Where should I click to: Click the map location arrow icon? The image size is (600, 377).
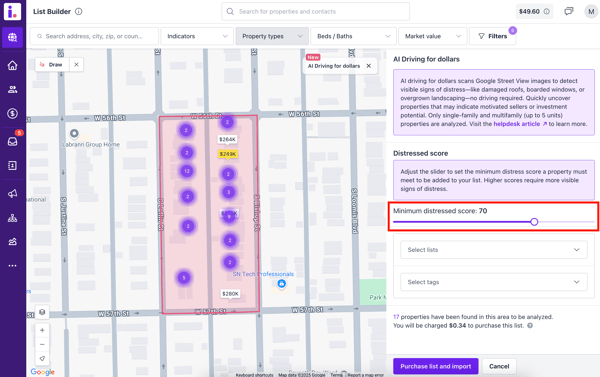[42, 359]
